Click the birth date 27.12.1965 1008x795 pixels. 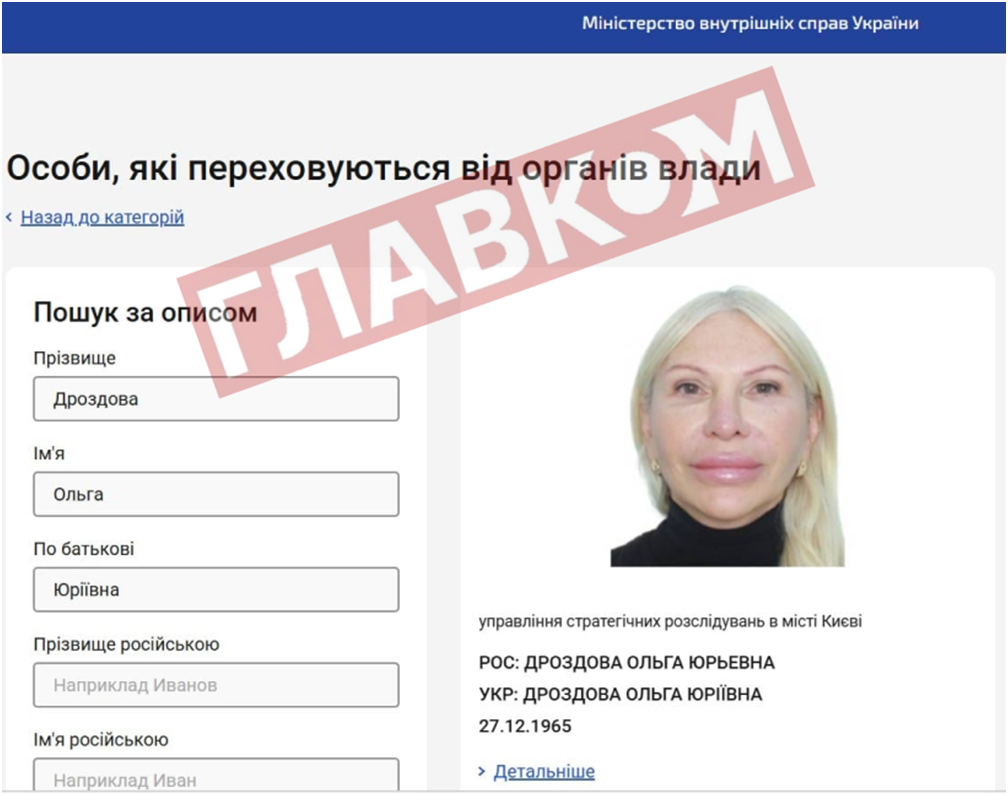(525, 726)
